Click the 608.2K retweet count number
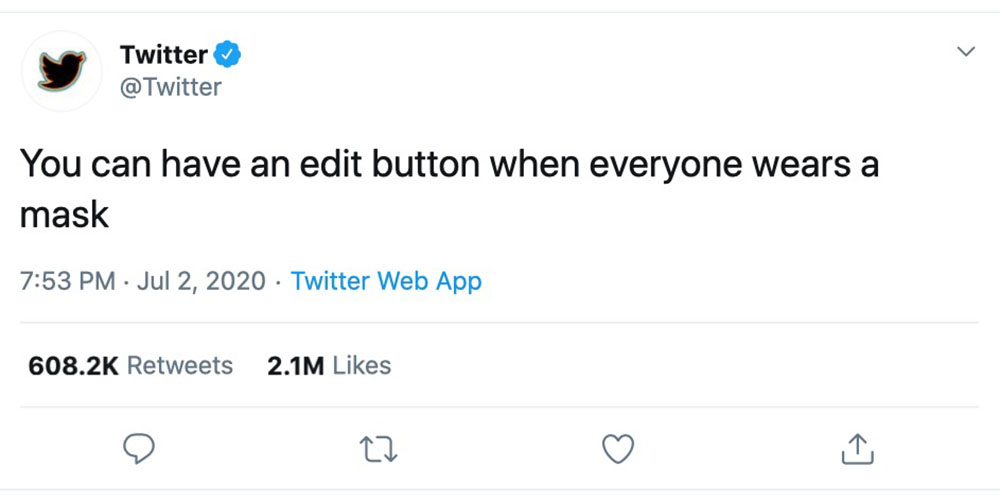 [74, 366]
